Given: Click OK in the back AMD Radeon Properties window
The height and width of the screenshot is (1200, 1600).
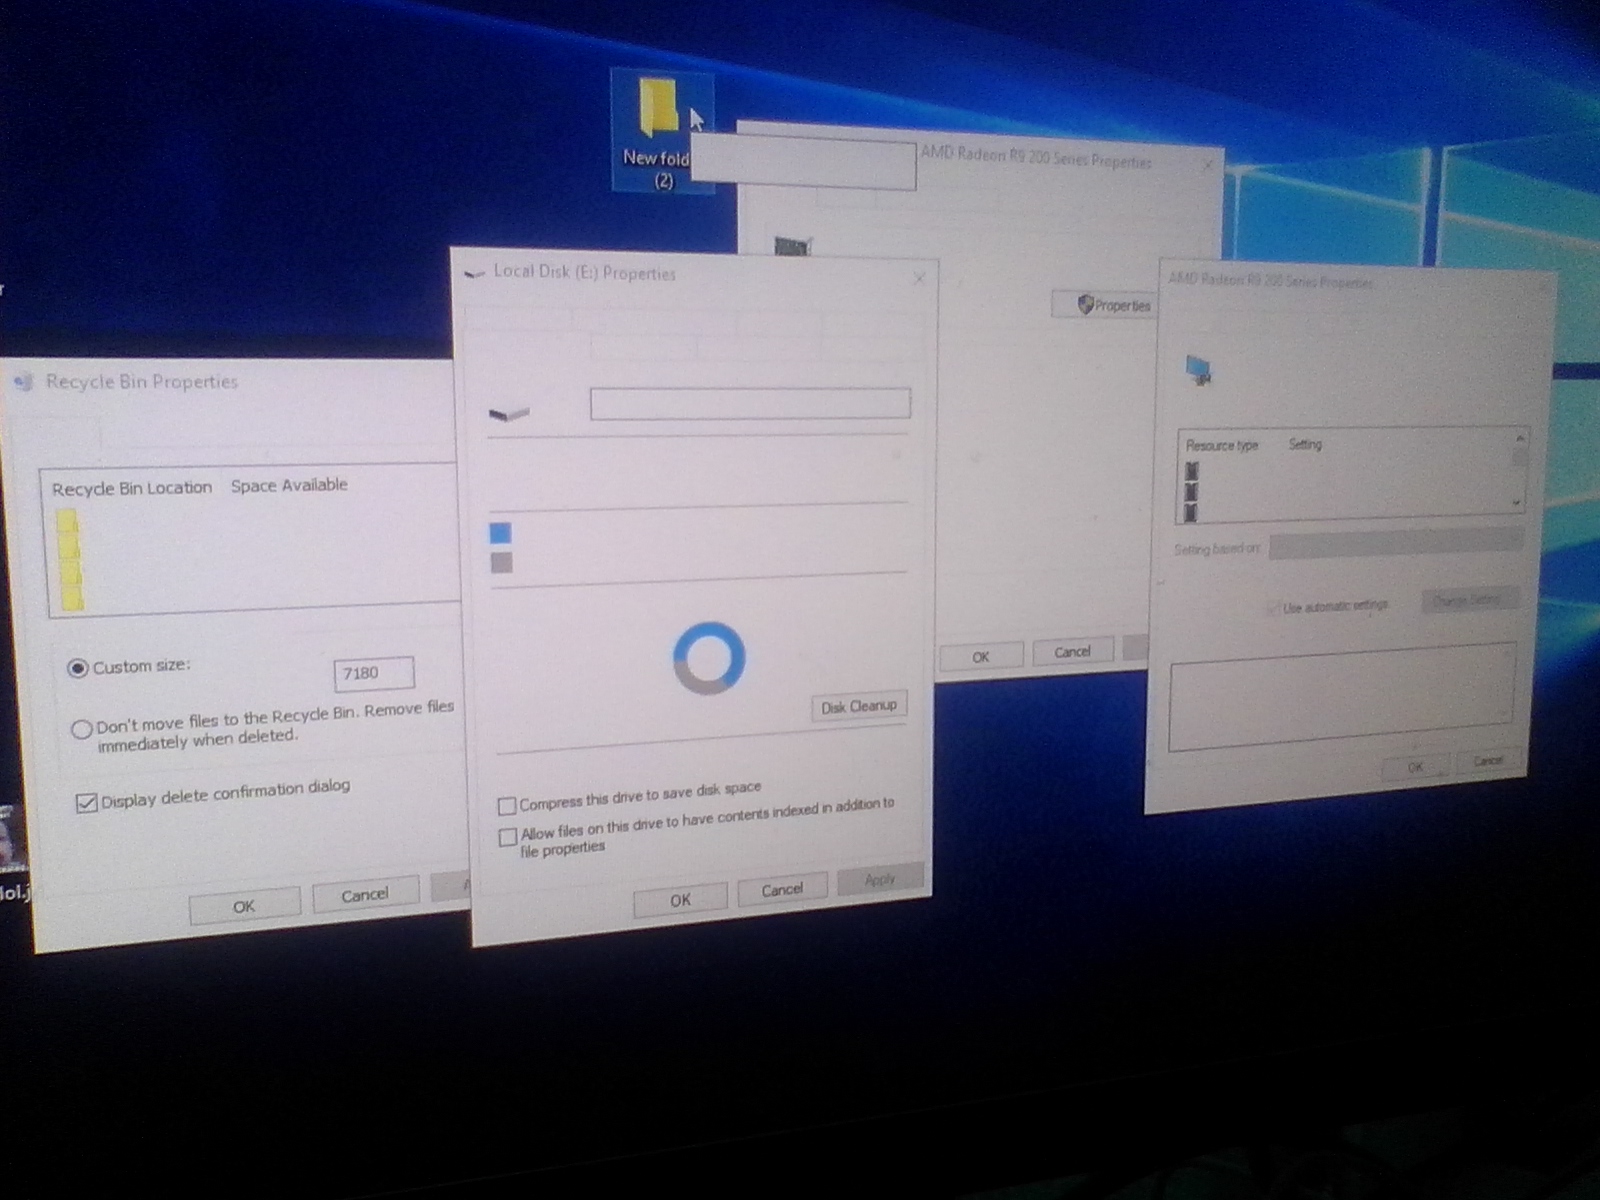Looking at the screenshot, I should [x=980, y=657].
